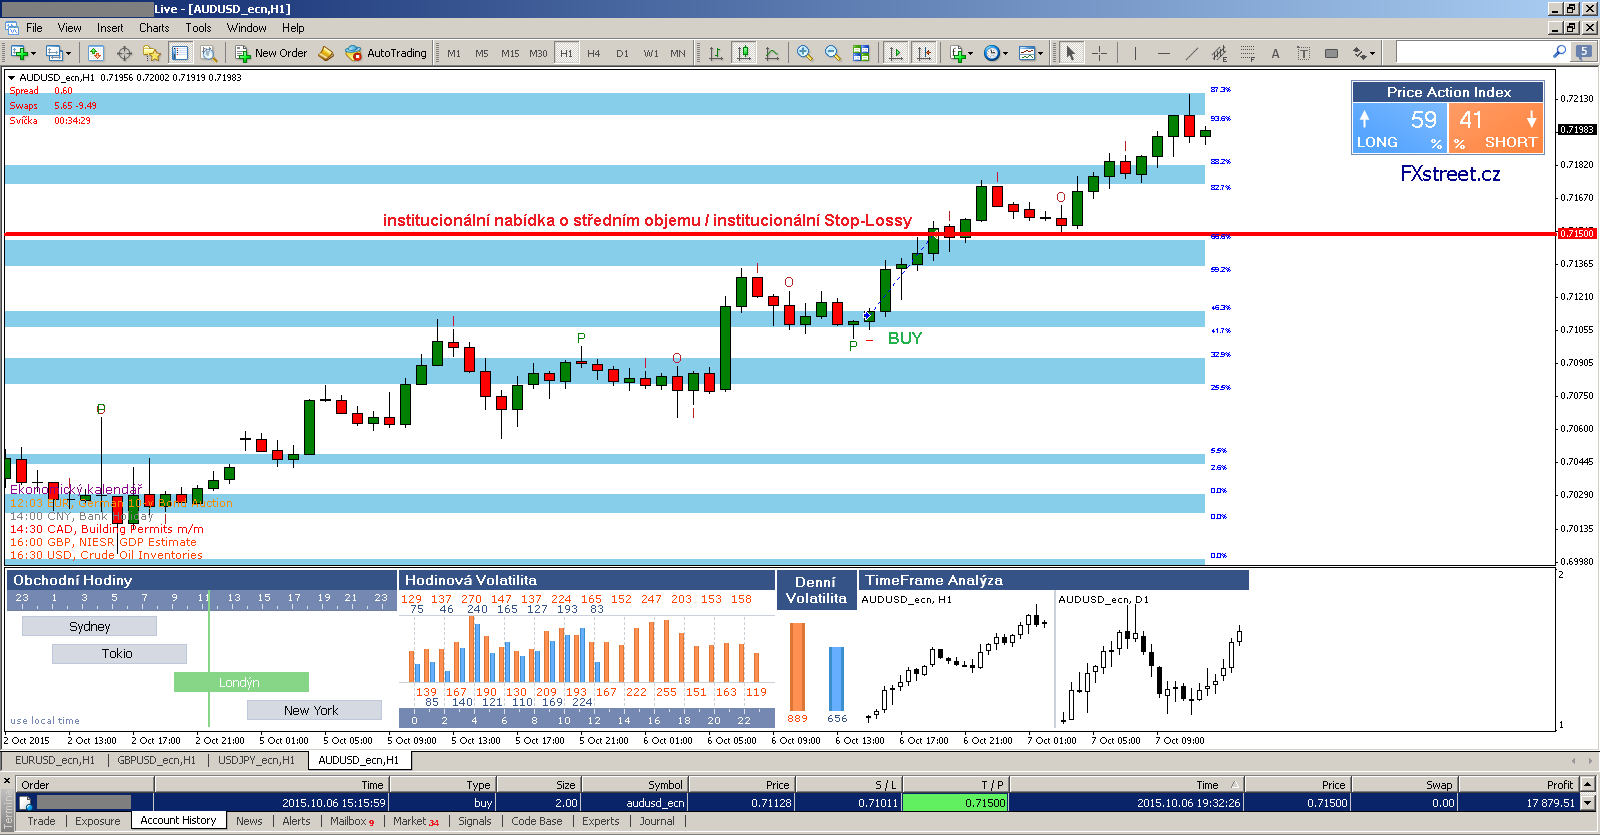
Task: Open the Tile Windows layout icon
Action: click(x=861, y=53)
